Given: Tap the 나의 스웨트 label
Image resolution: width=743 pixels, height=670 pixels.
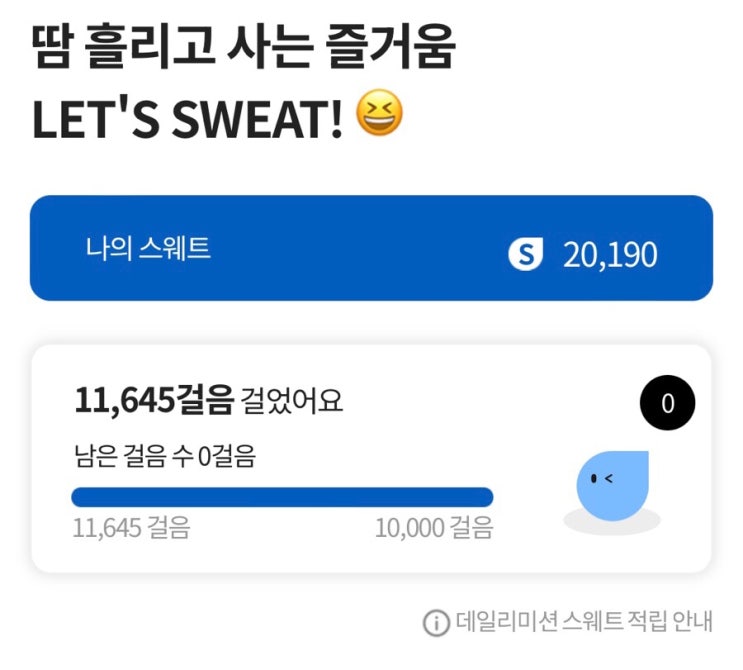Looking at the screenshot, I should 148,248.
